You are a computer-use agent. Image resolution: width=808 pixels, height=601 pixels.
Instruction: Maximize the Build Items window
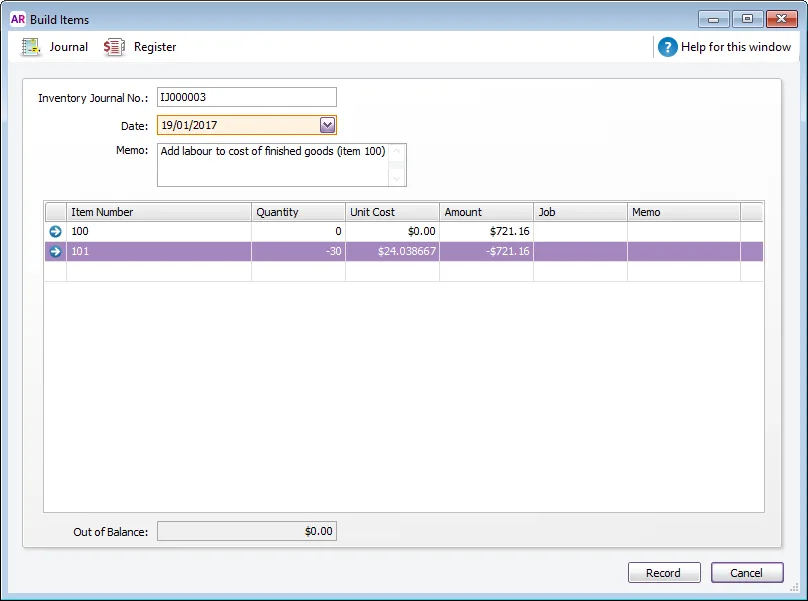[747, 19]
